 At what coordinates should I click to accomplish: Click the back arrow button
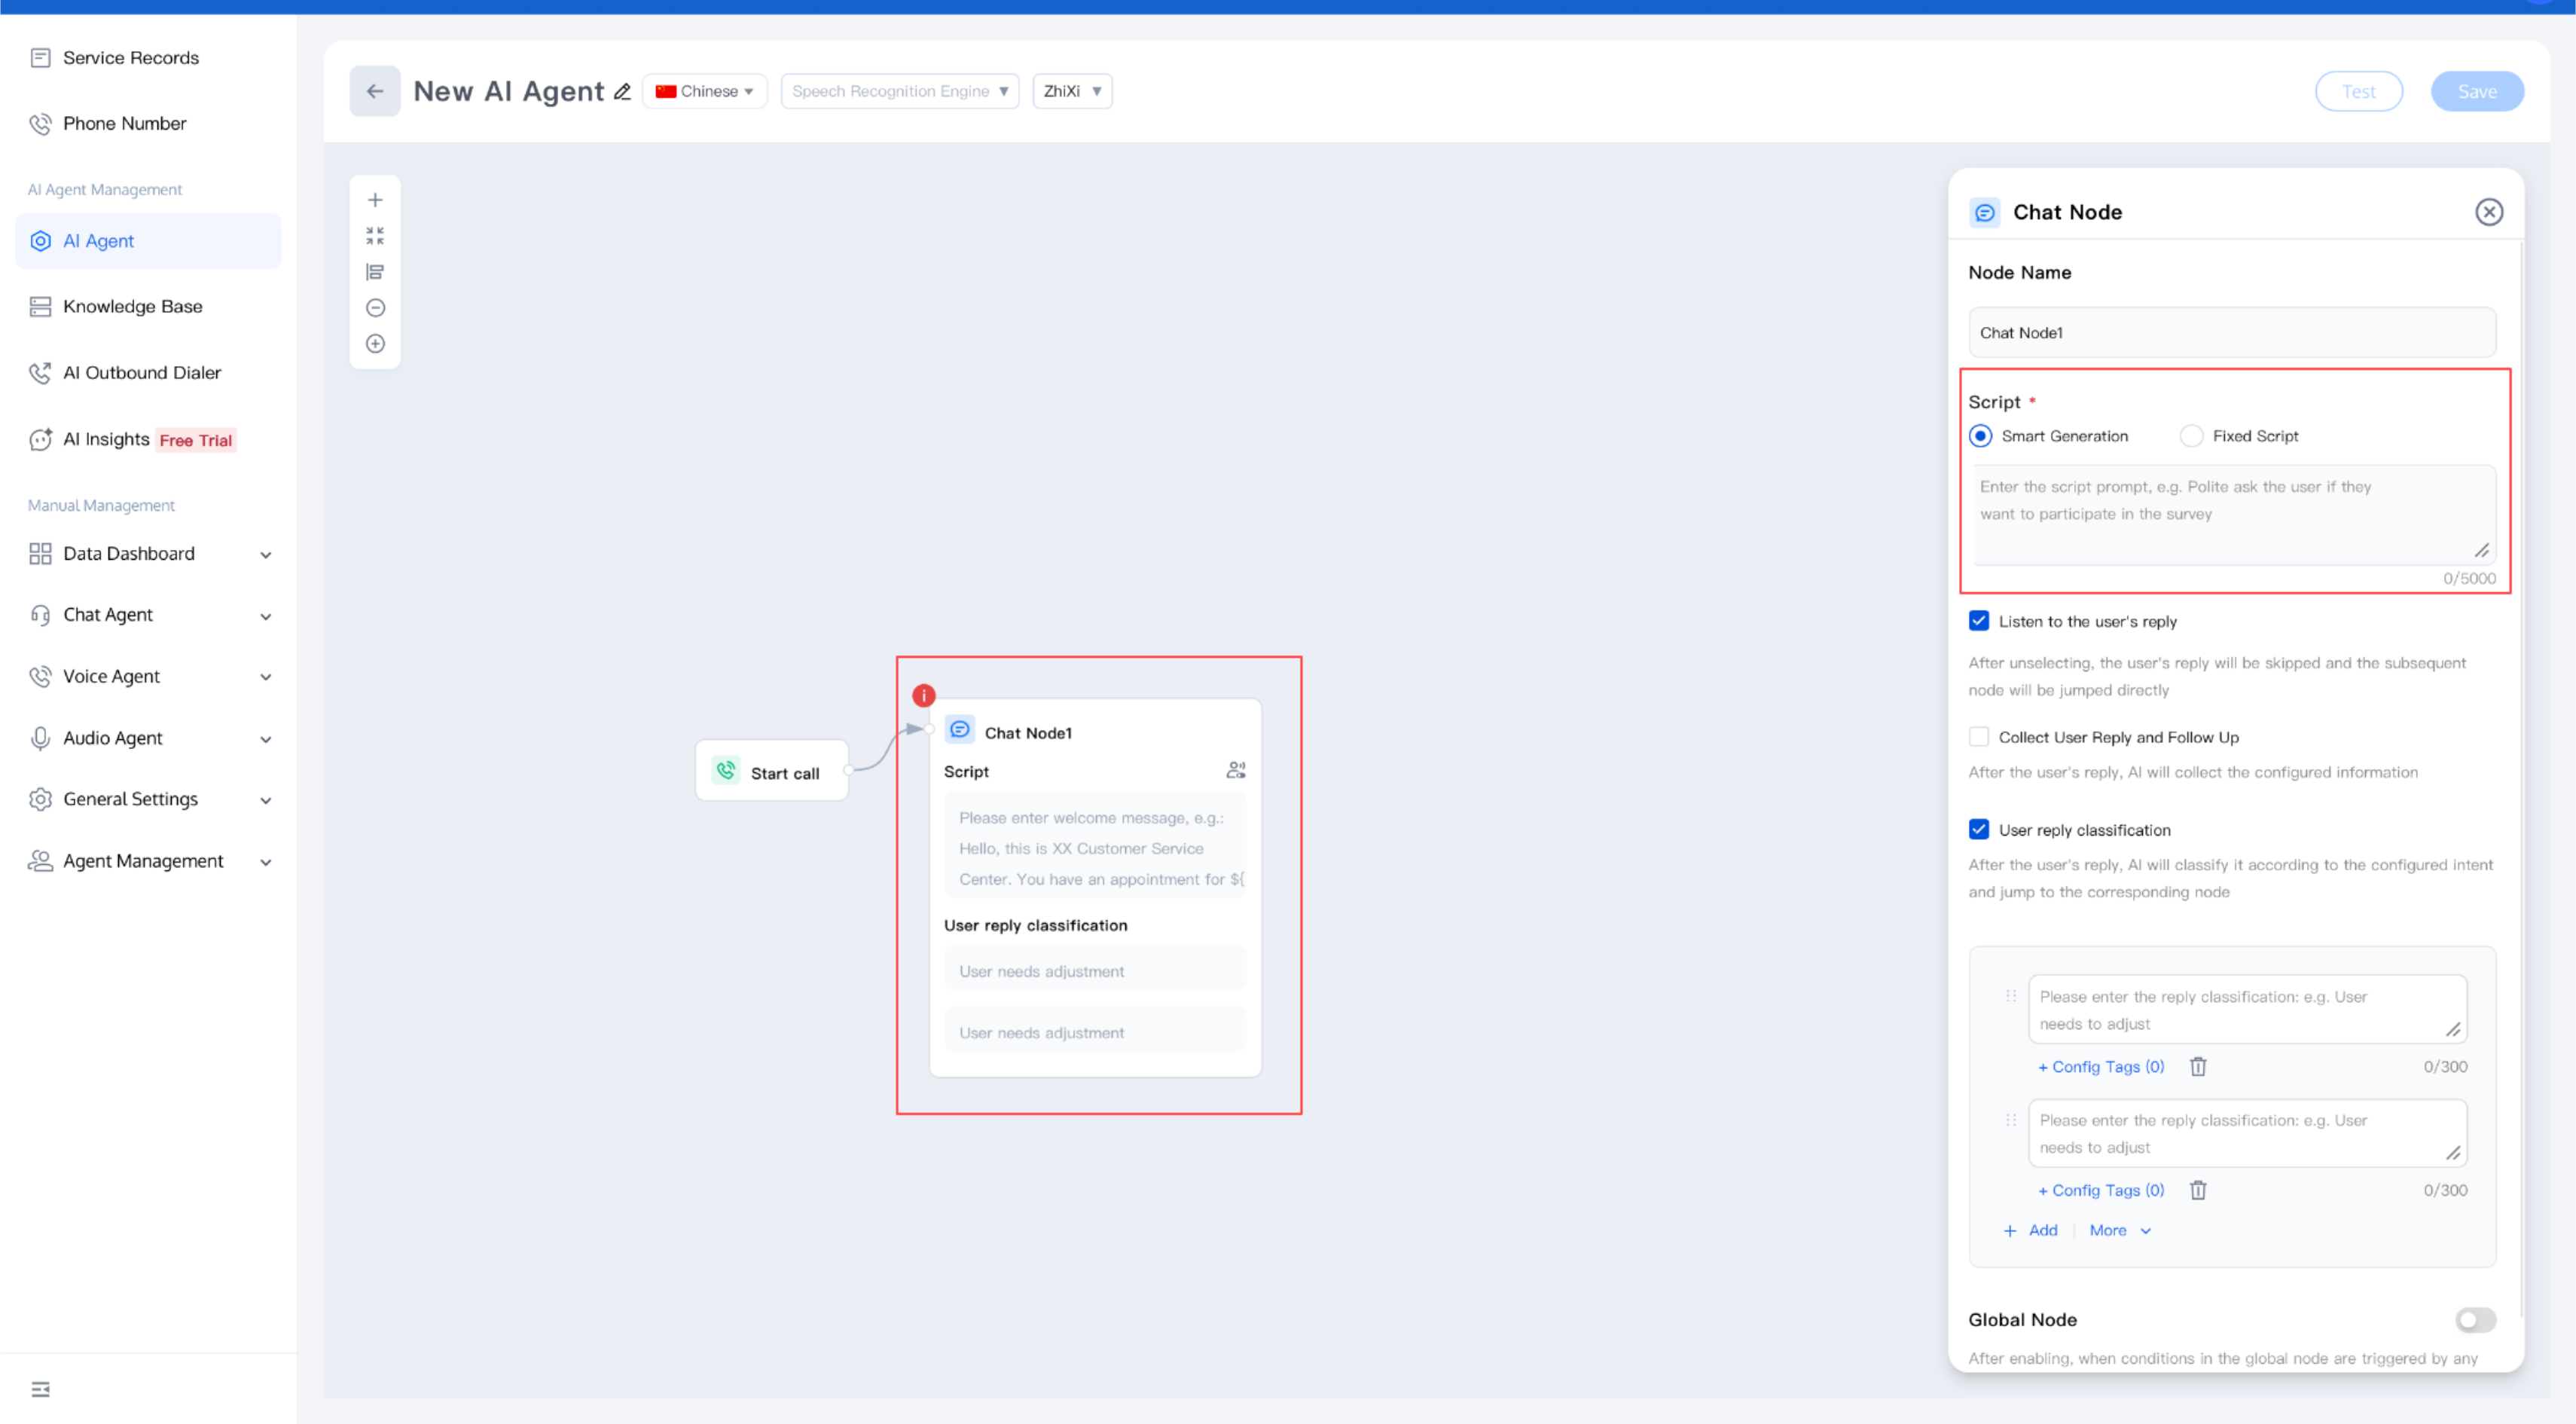pos(374,91)
